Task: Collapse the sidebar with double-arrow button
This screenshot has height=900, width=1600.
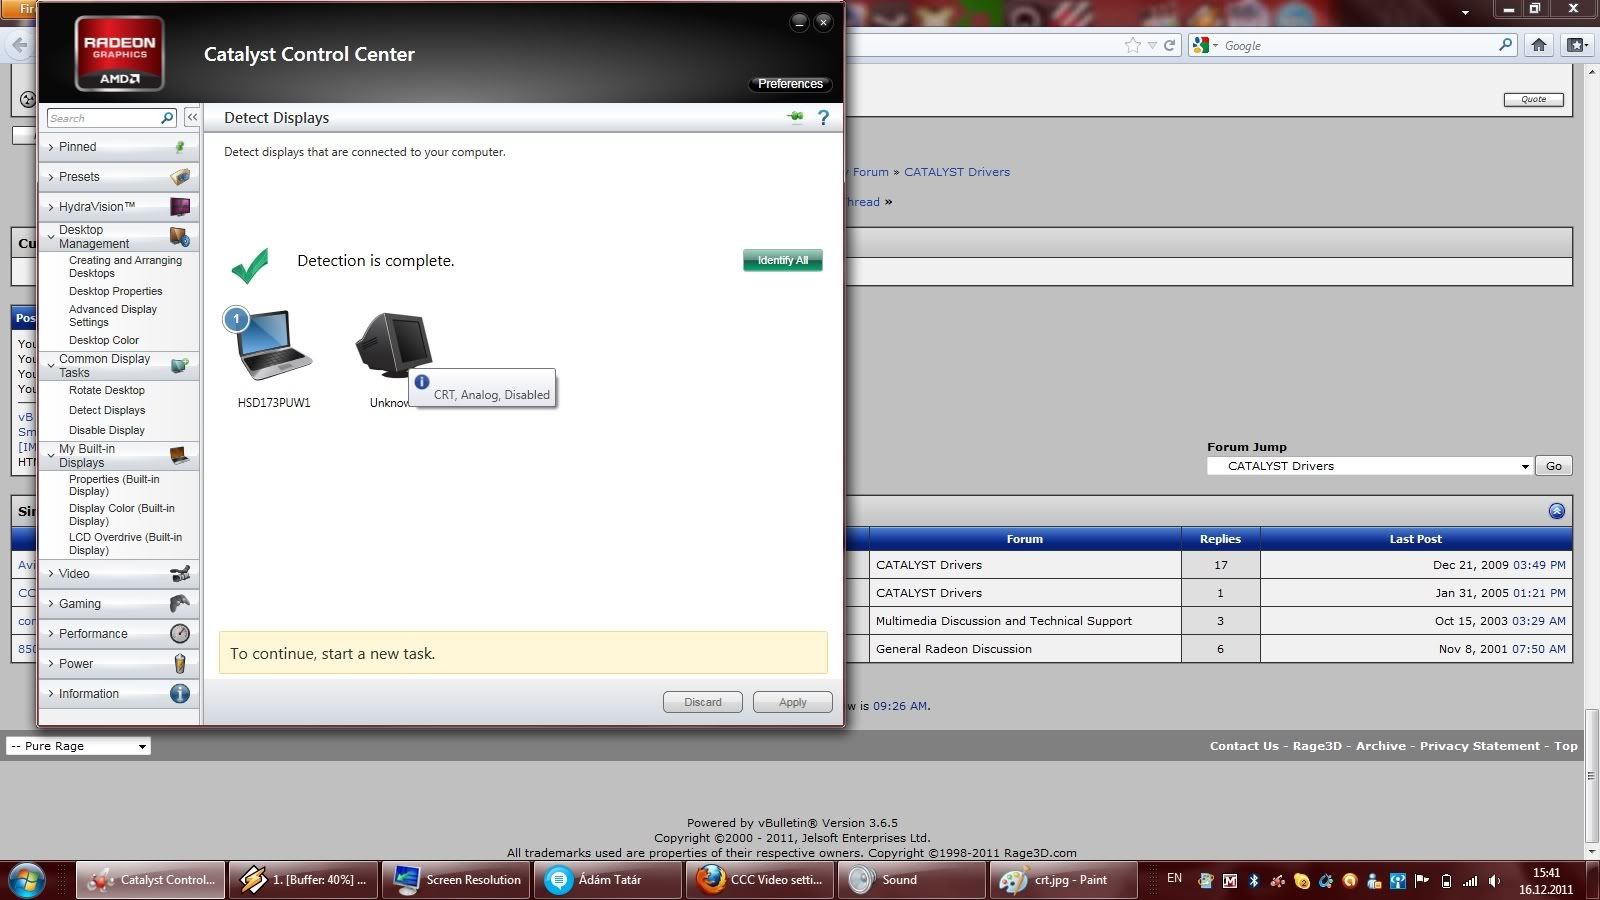Action: click(192, 118)
